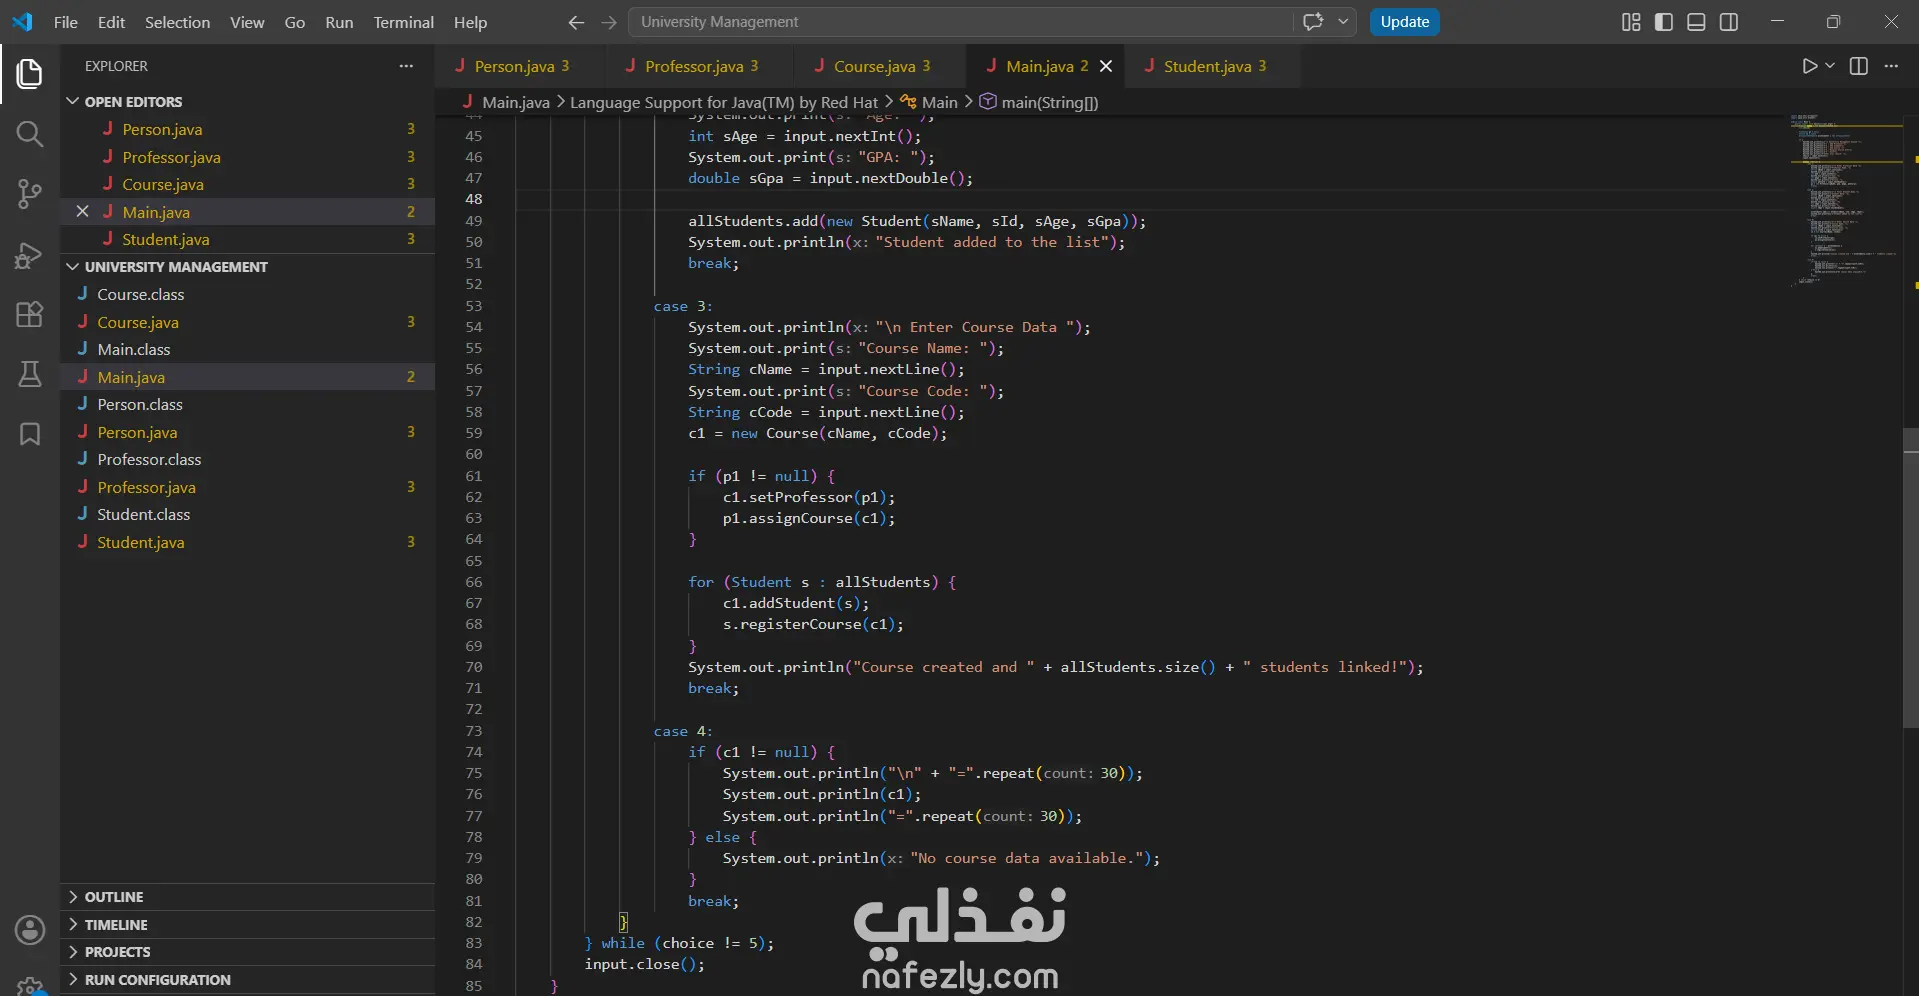
Task: Open the Run dropdown arrow beside play
Action: 1830,66
